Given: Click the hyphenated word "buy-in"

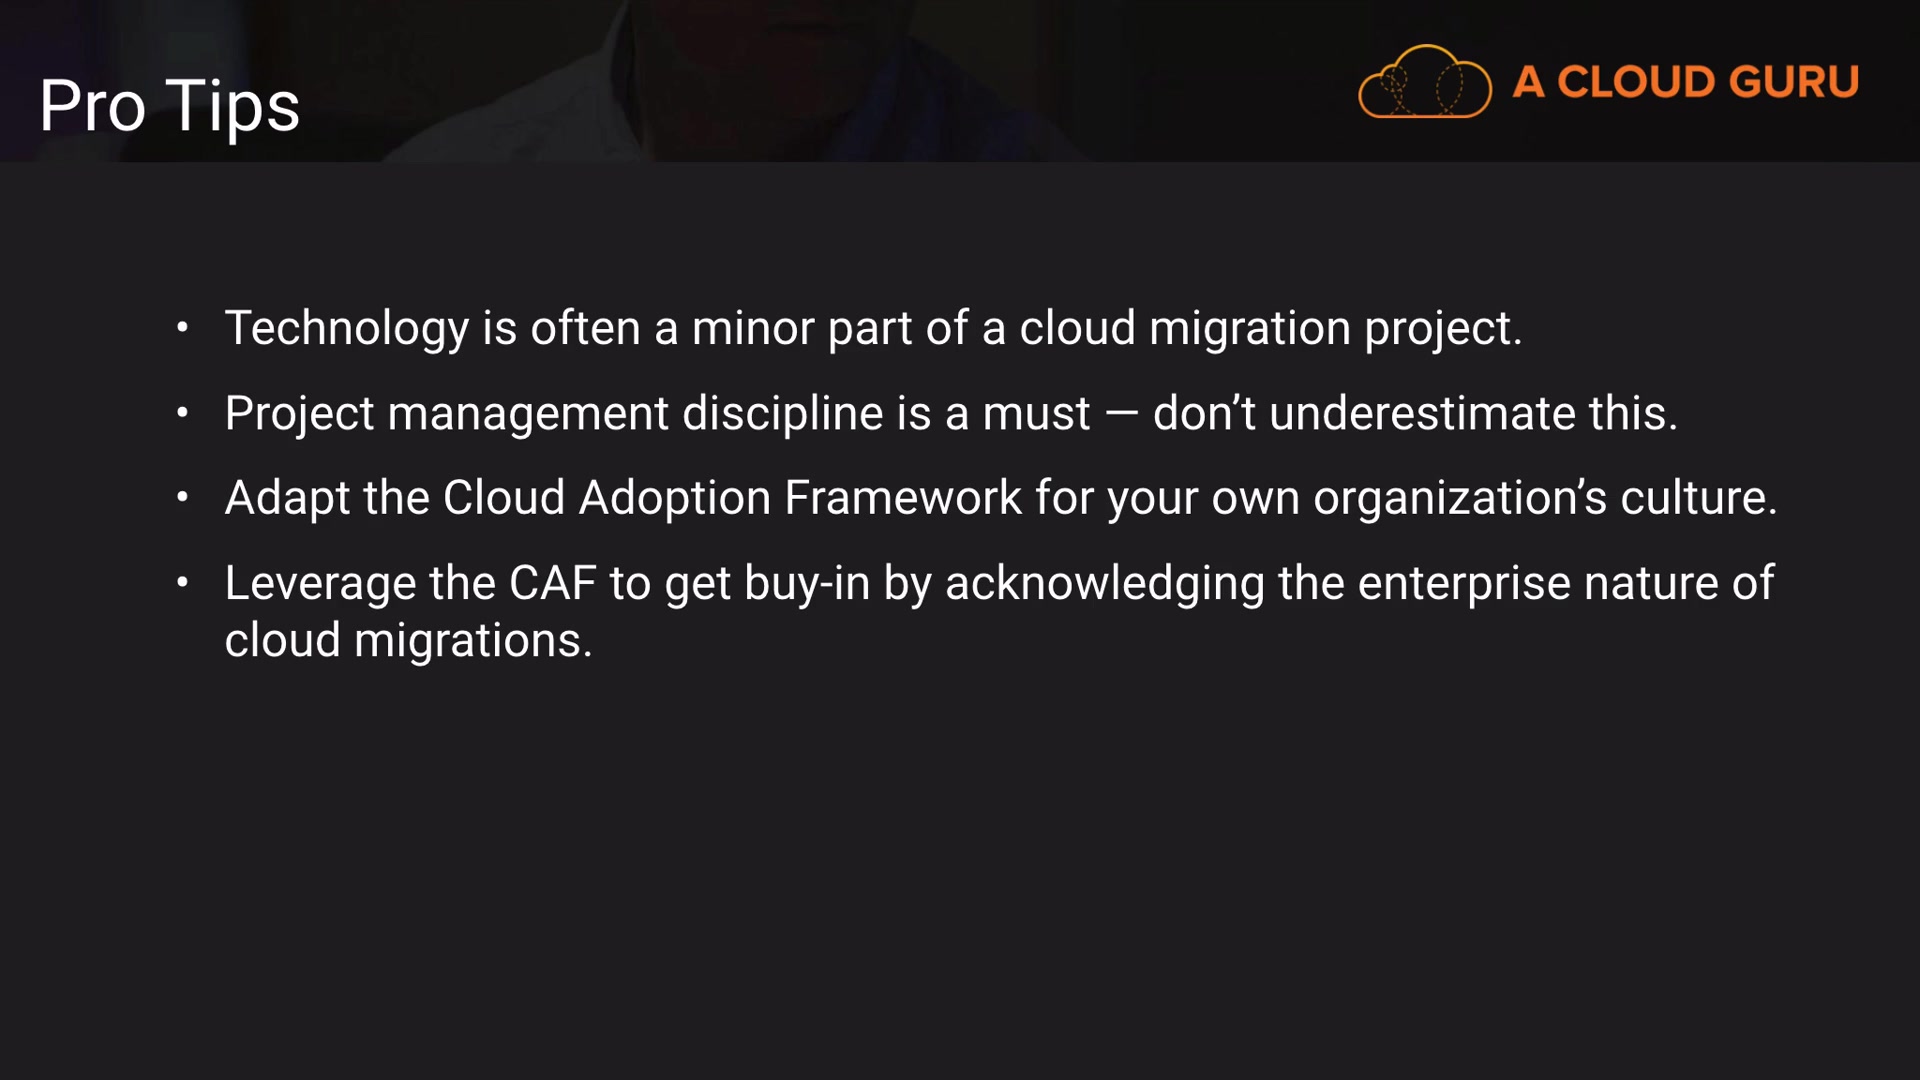Looking at the screenshot, I should pos(806,583).
